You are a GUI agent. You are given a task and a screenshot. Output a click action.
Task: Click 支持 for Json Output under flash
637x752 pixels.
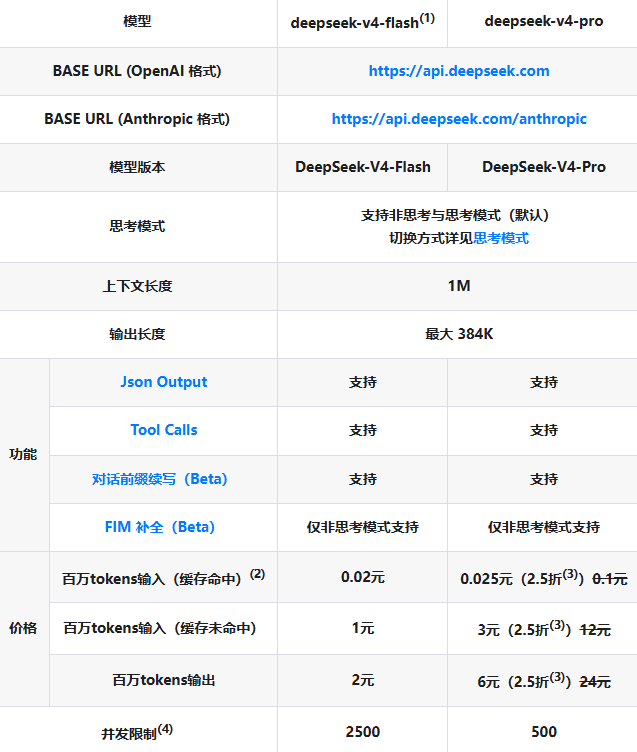pyautogui.click(x=363, y=382)
